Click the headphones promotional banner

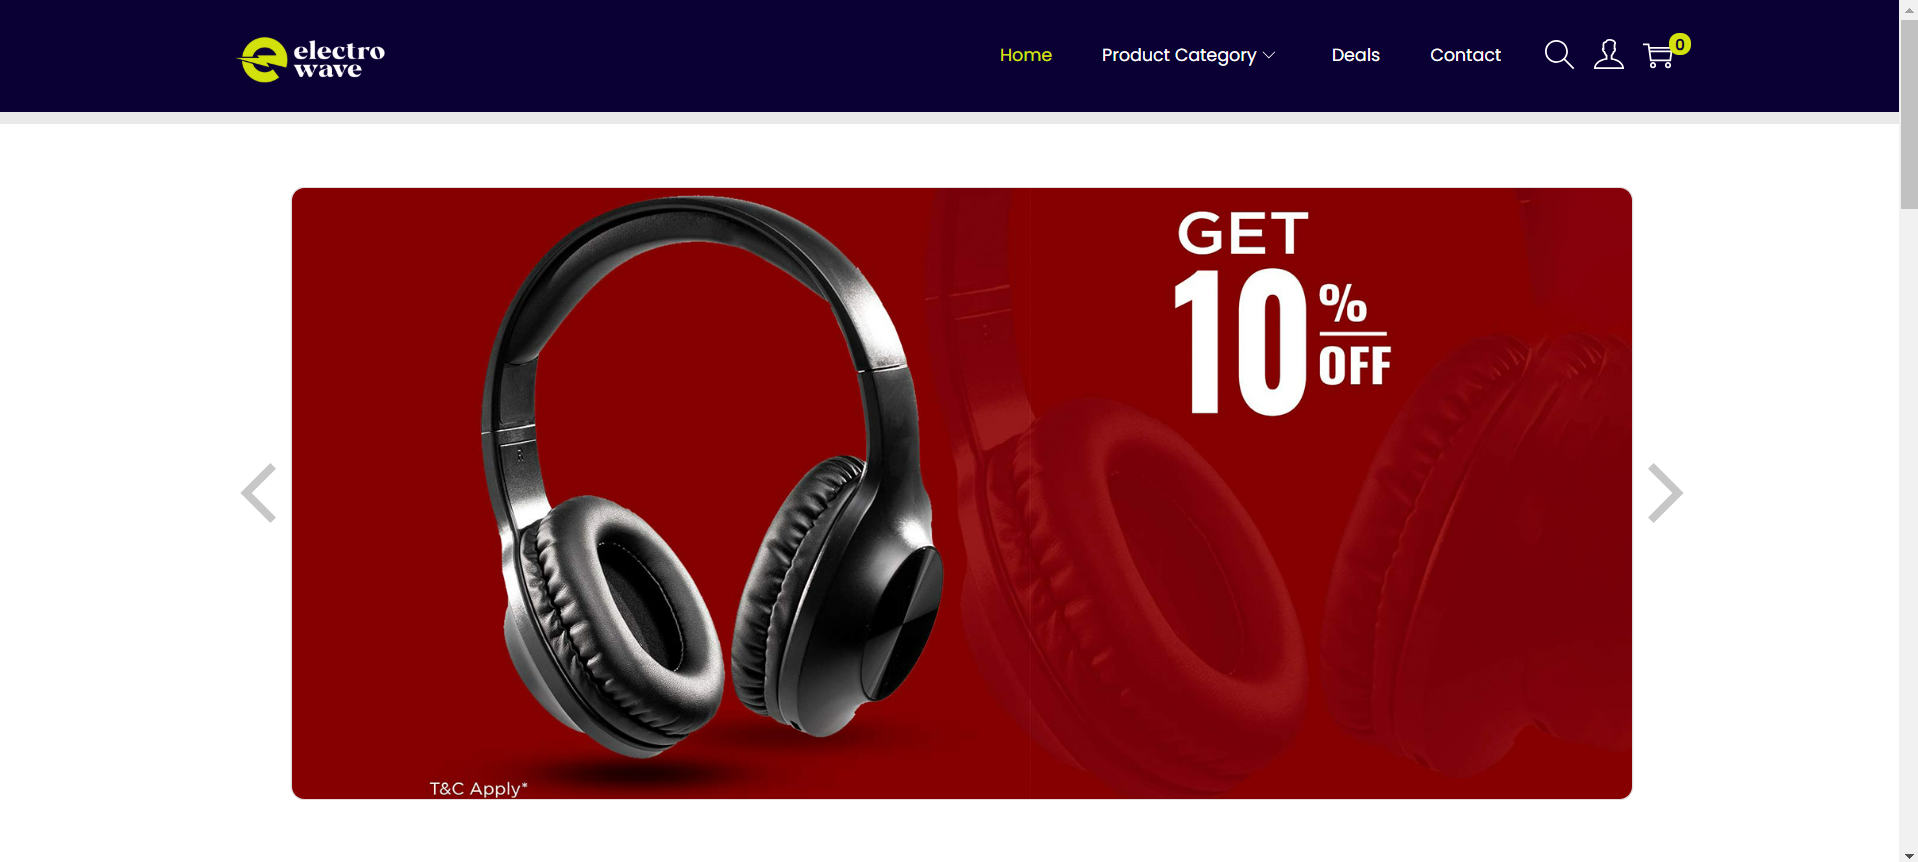point(961,493)
